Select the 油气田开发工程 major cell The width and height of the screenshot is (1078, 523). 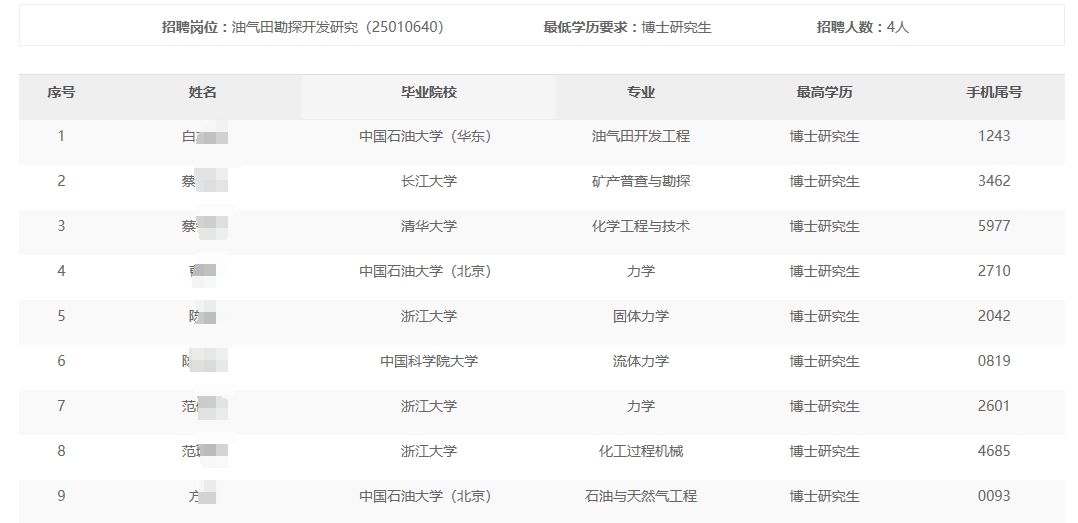pyautogui.click(x=641, y=136)
